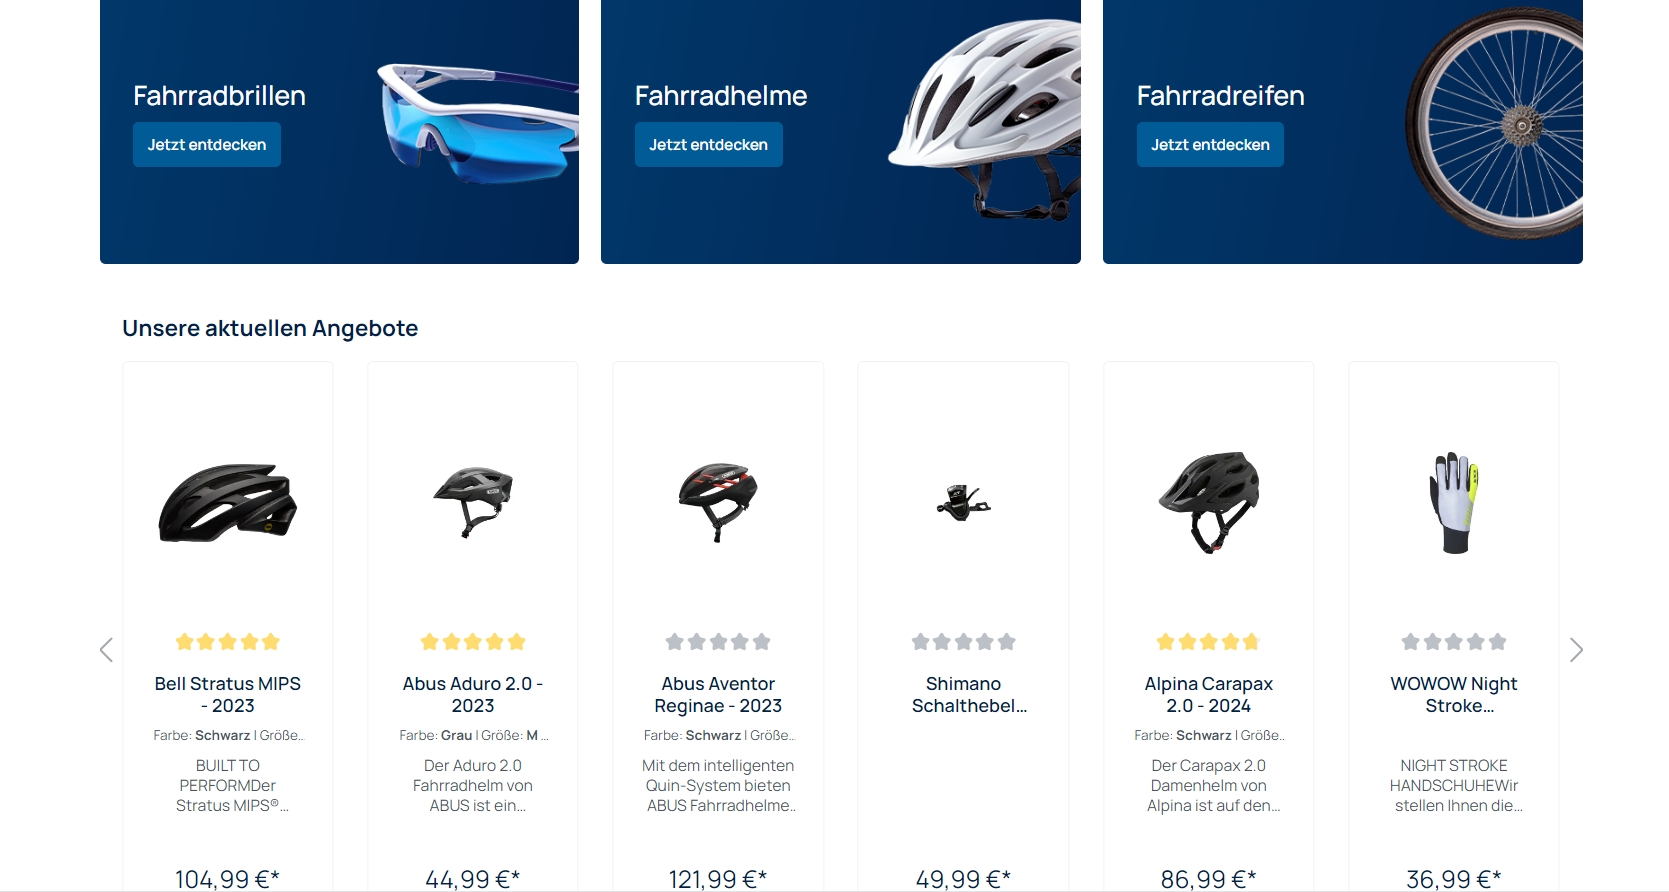Click the Fahrradhelme banner helmet picture
Screen dimensions: 1669x892
[x=985, y=120]
